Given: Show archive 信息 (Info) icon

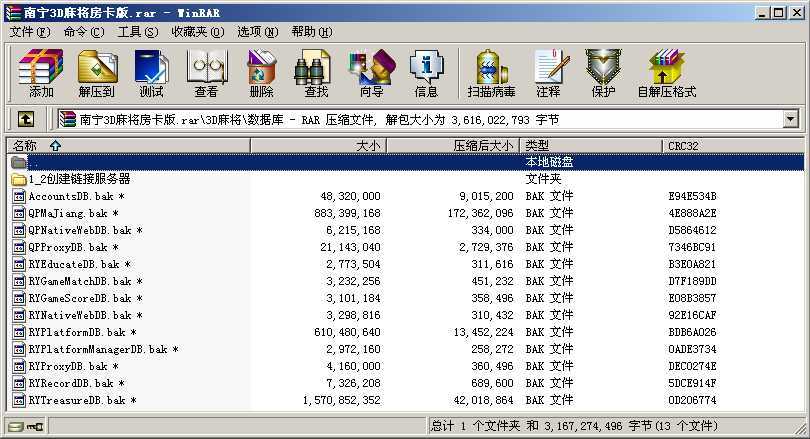Looking at the screenshot, I should click(x=426, y=74).
